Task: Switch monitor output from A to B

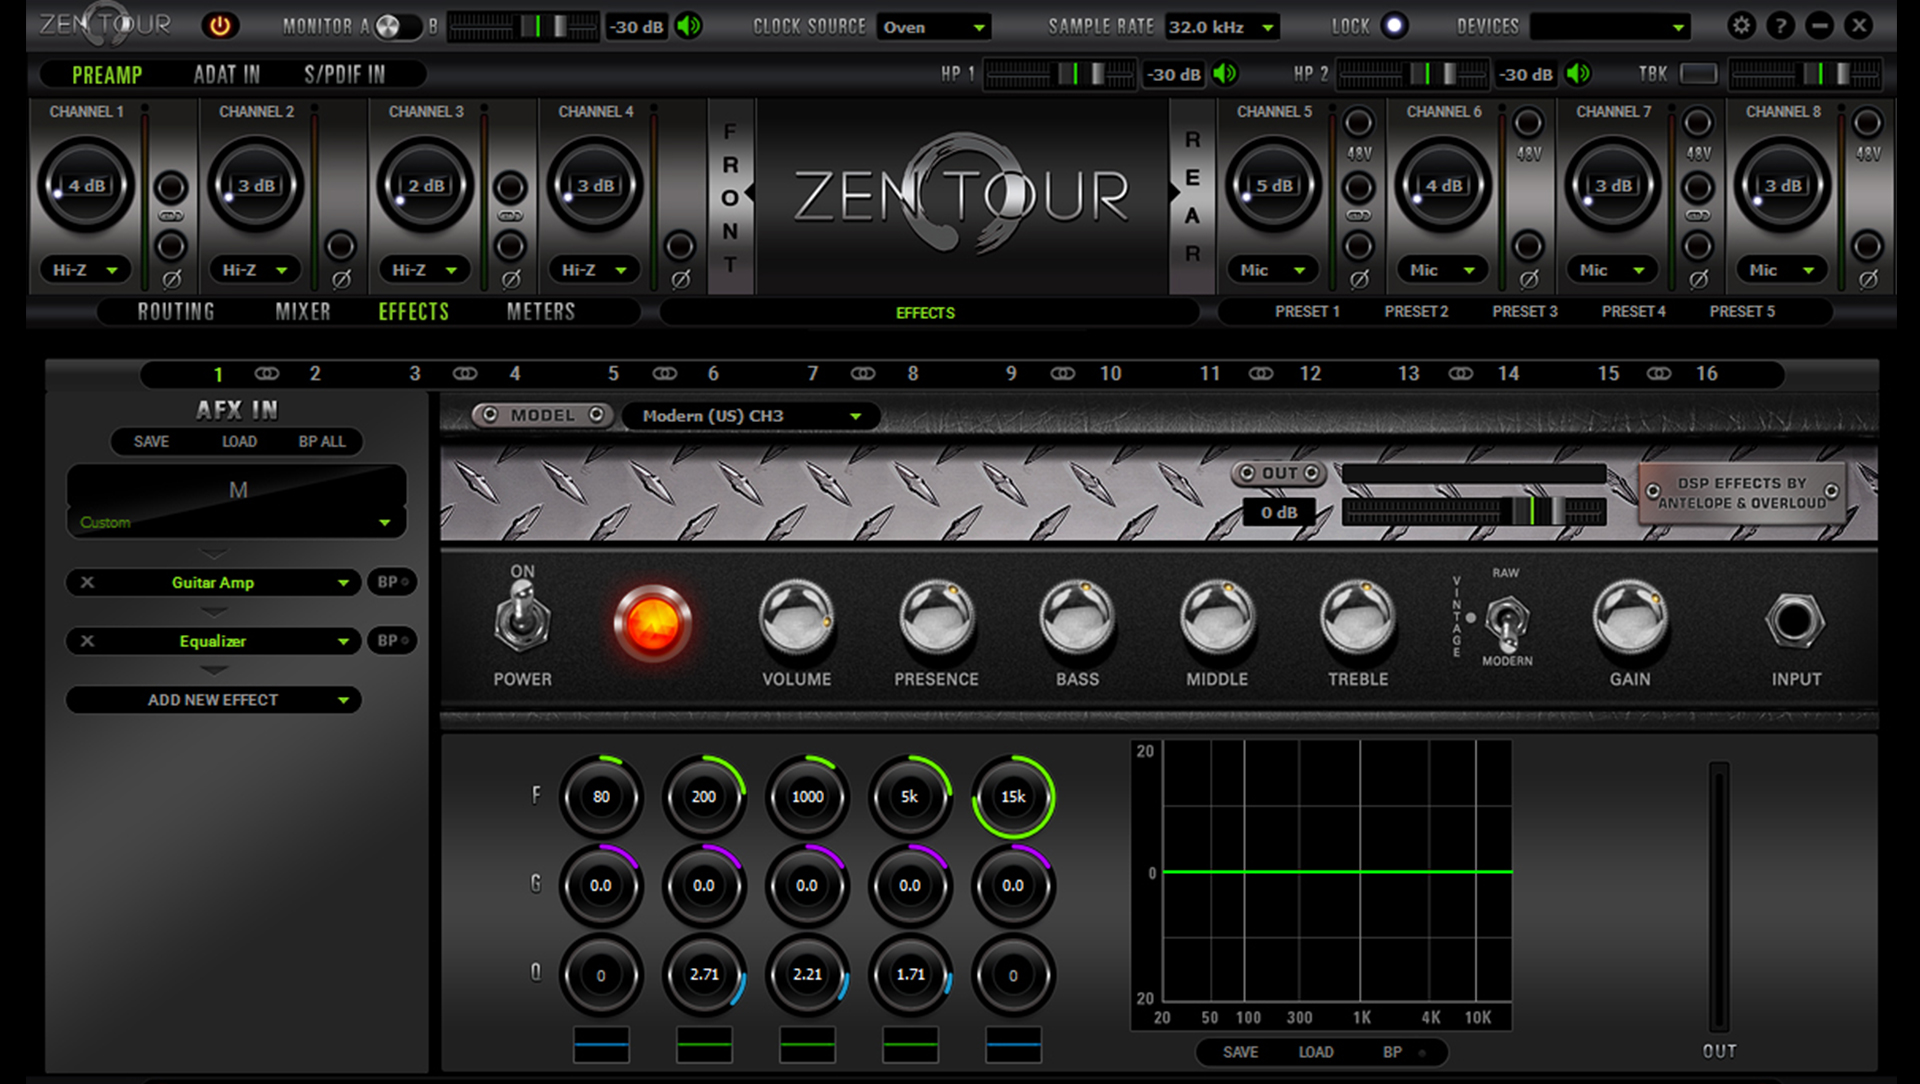Action: (406, 27)
